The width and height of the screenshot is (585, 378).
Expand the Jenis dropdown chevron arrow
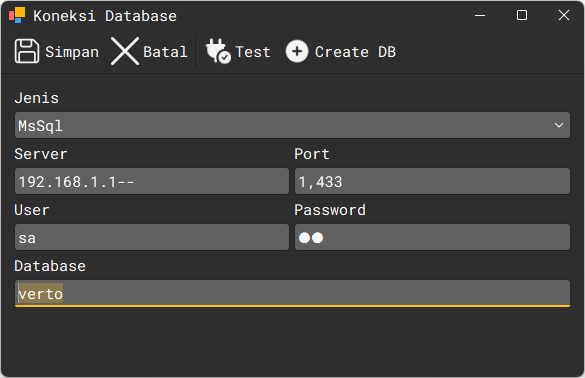point(559,125)
